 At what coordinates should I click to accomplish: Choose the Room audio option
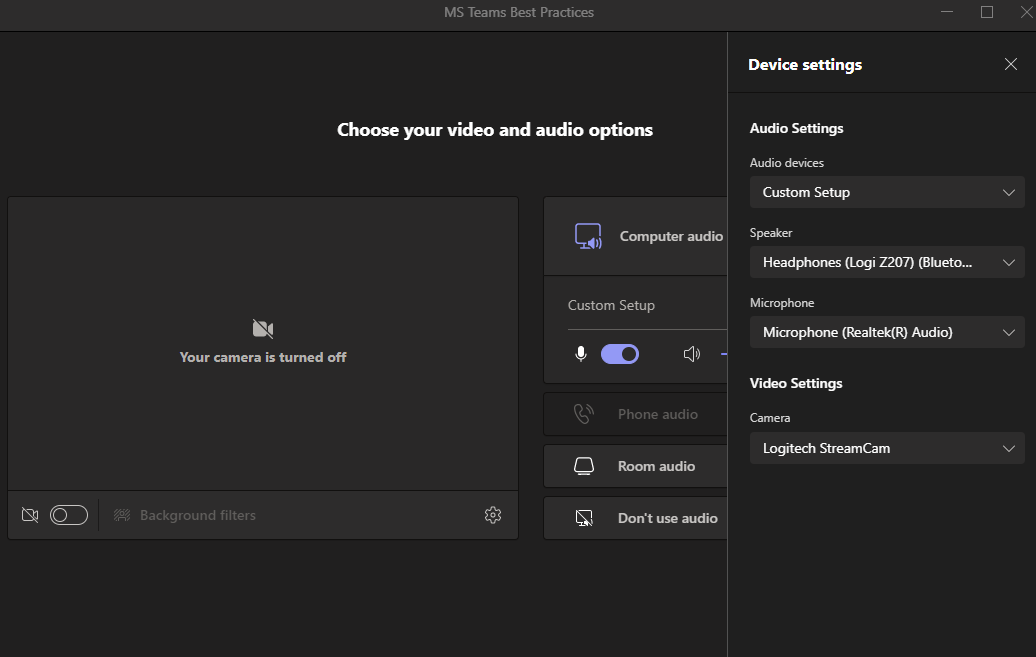point(636,466)
